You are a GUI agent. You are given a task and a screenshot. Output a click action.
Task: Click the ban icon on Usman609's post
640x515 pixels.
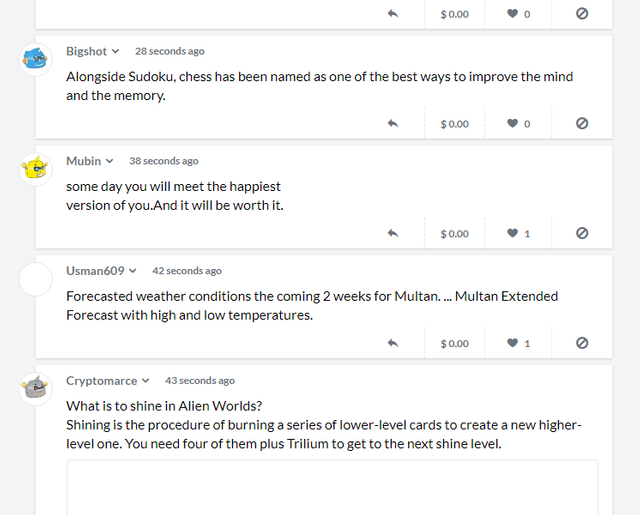pyautogui.click(x=582, y=343)
